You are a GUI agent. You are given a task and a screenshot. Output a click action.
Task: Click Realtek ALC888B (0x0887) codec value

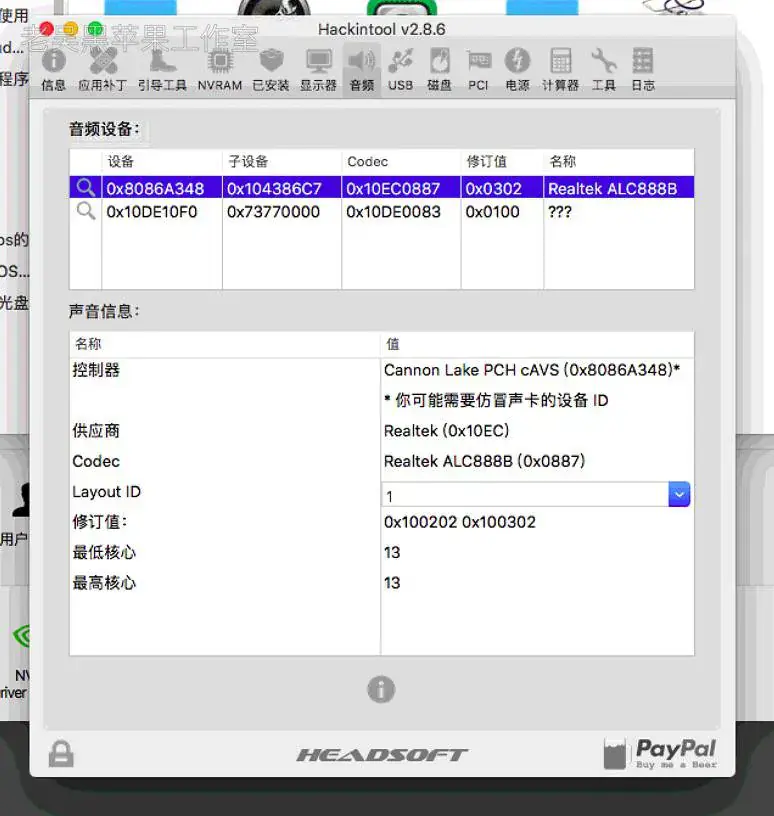485,461
